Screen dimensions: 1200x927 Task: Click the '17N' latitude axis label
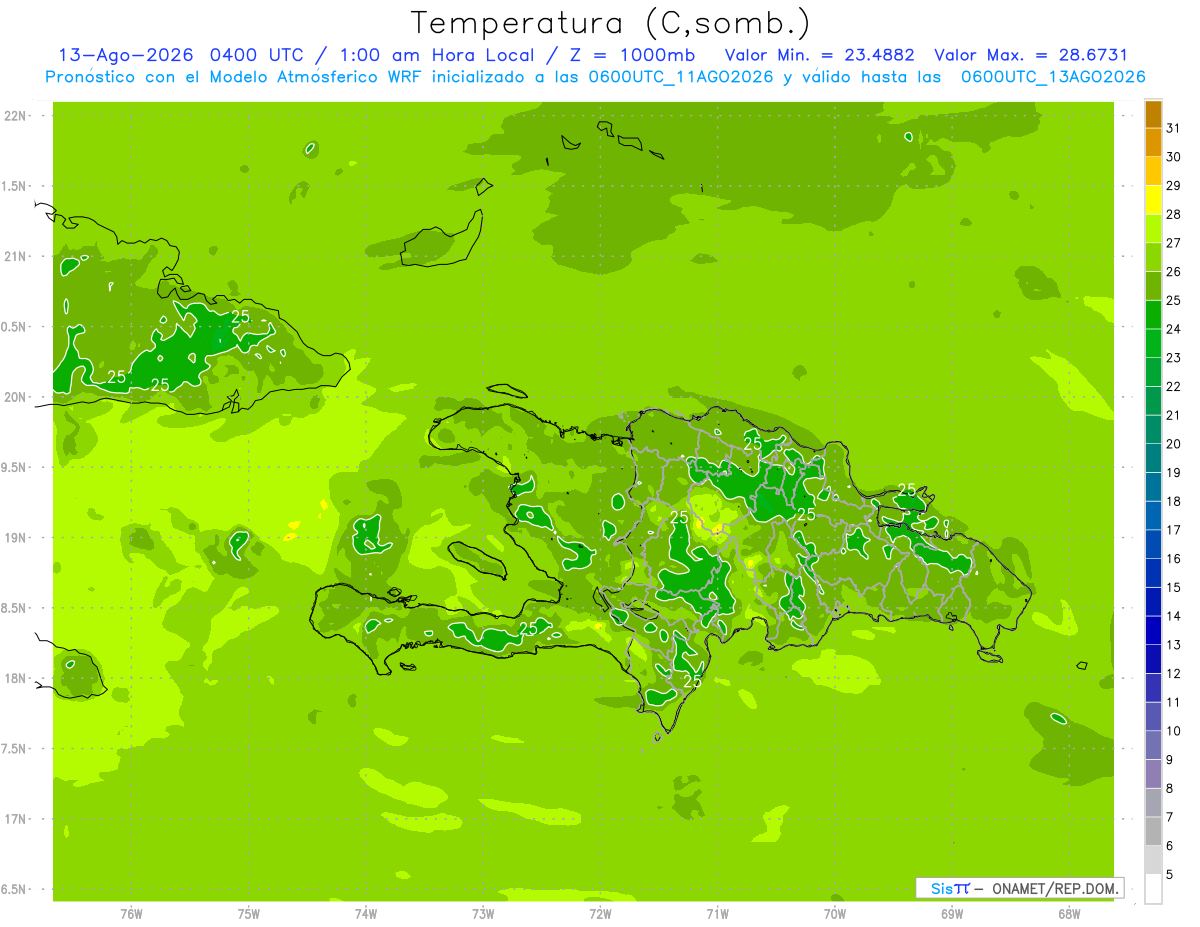[x=15, y=819]
